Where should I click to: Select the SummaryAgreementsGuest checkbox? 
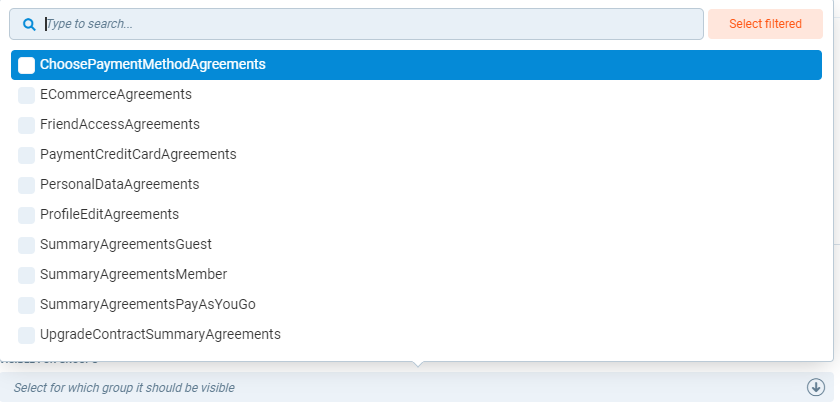pos(27,245)
